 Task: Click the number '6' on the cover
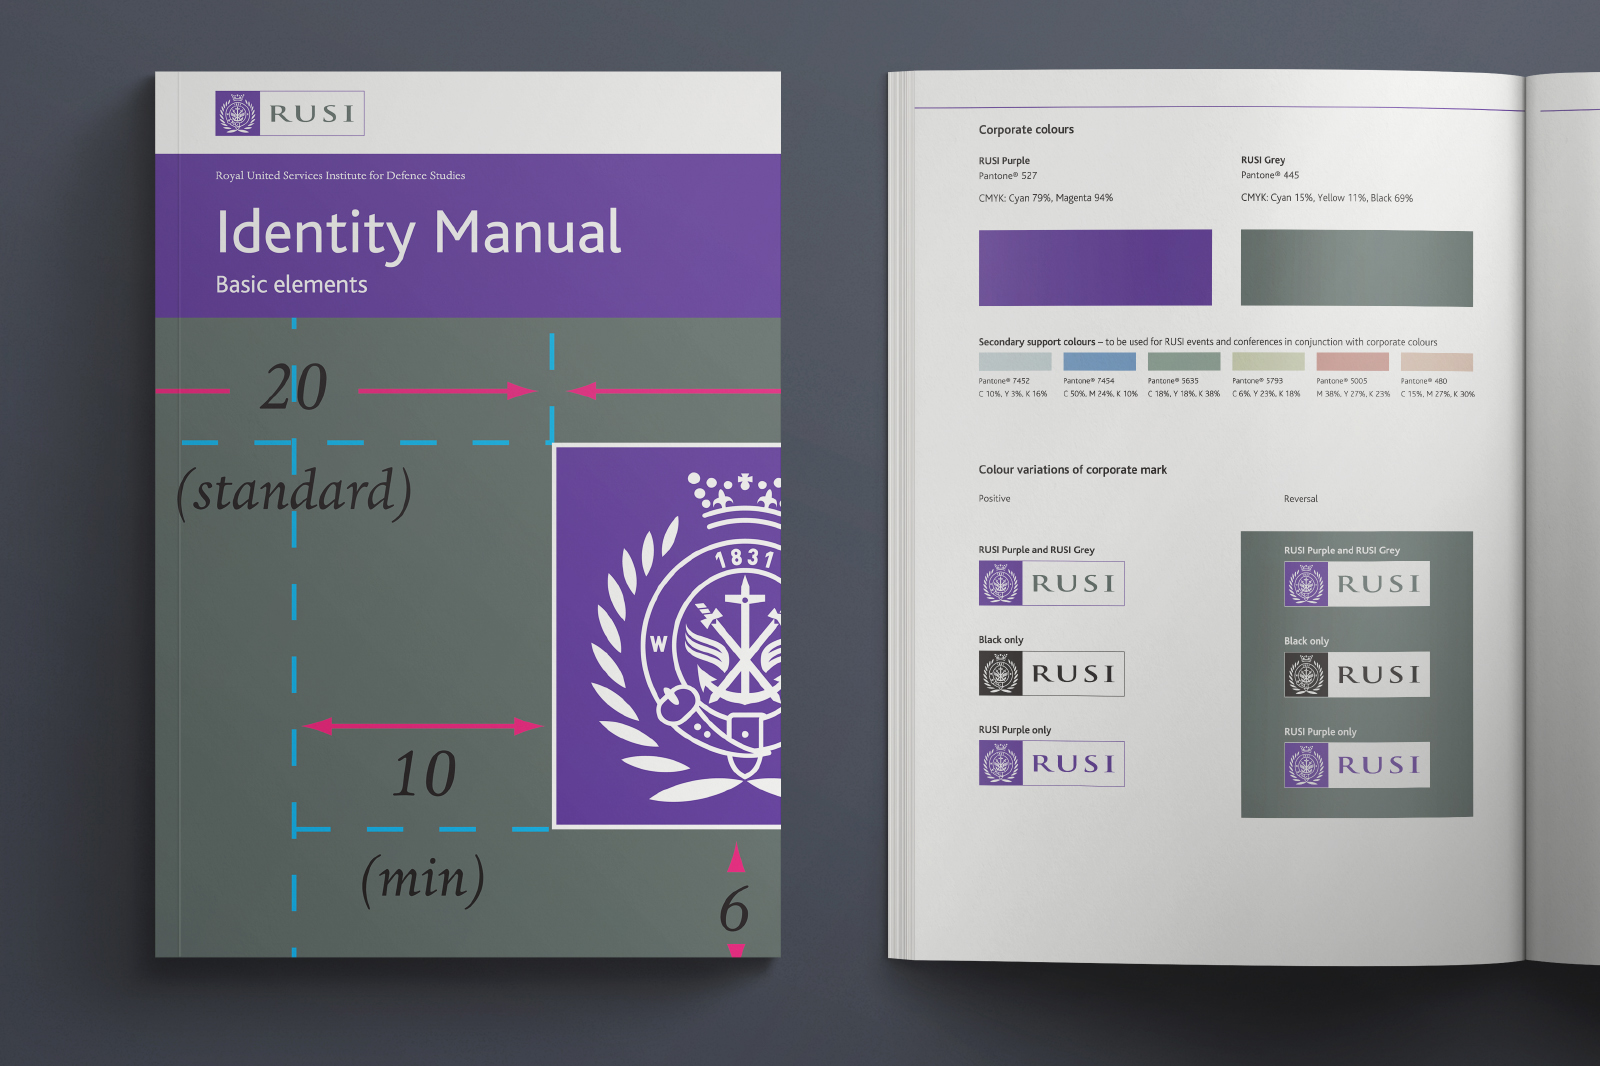click(734, 909)
